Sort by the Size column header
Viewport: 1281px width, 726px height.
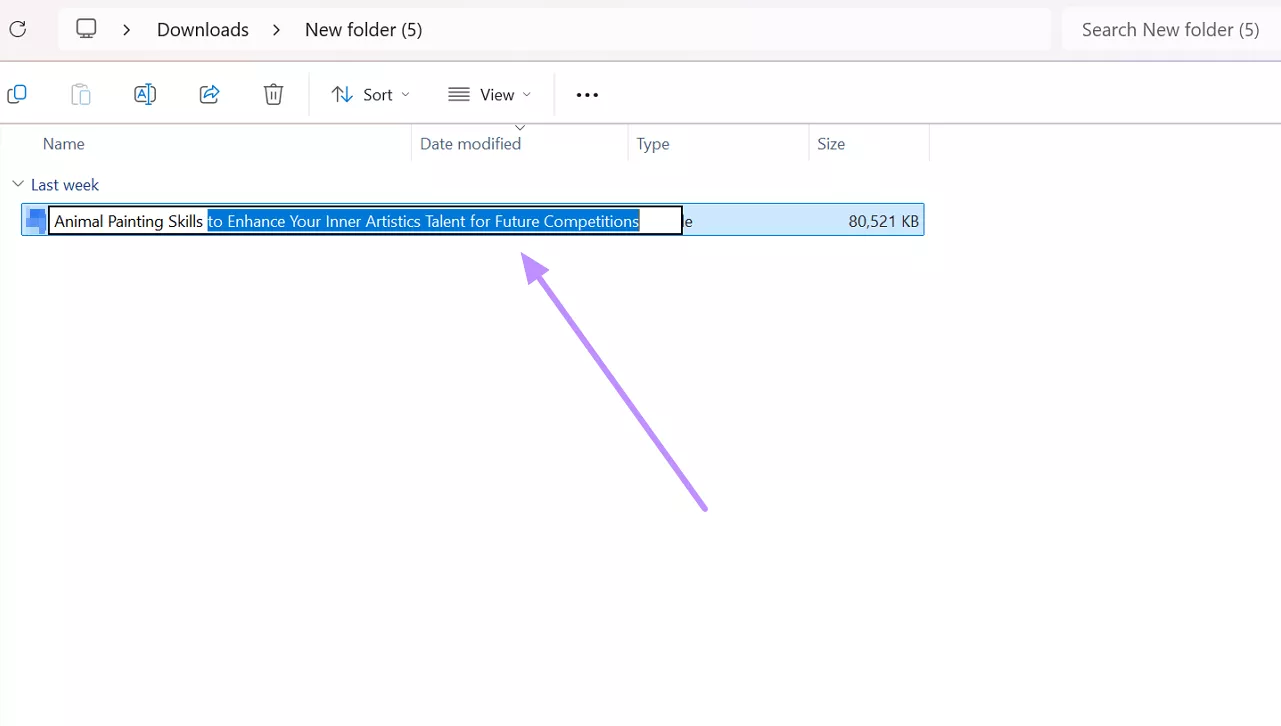tap(831, 144)
